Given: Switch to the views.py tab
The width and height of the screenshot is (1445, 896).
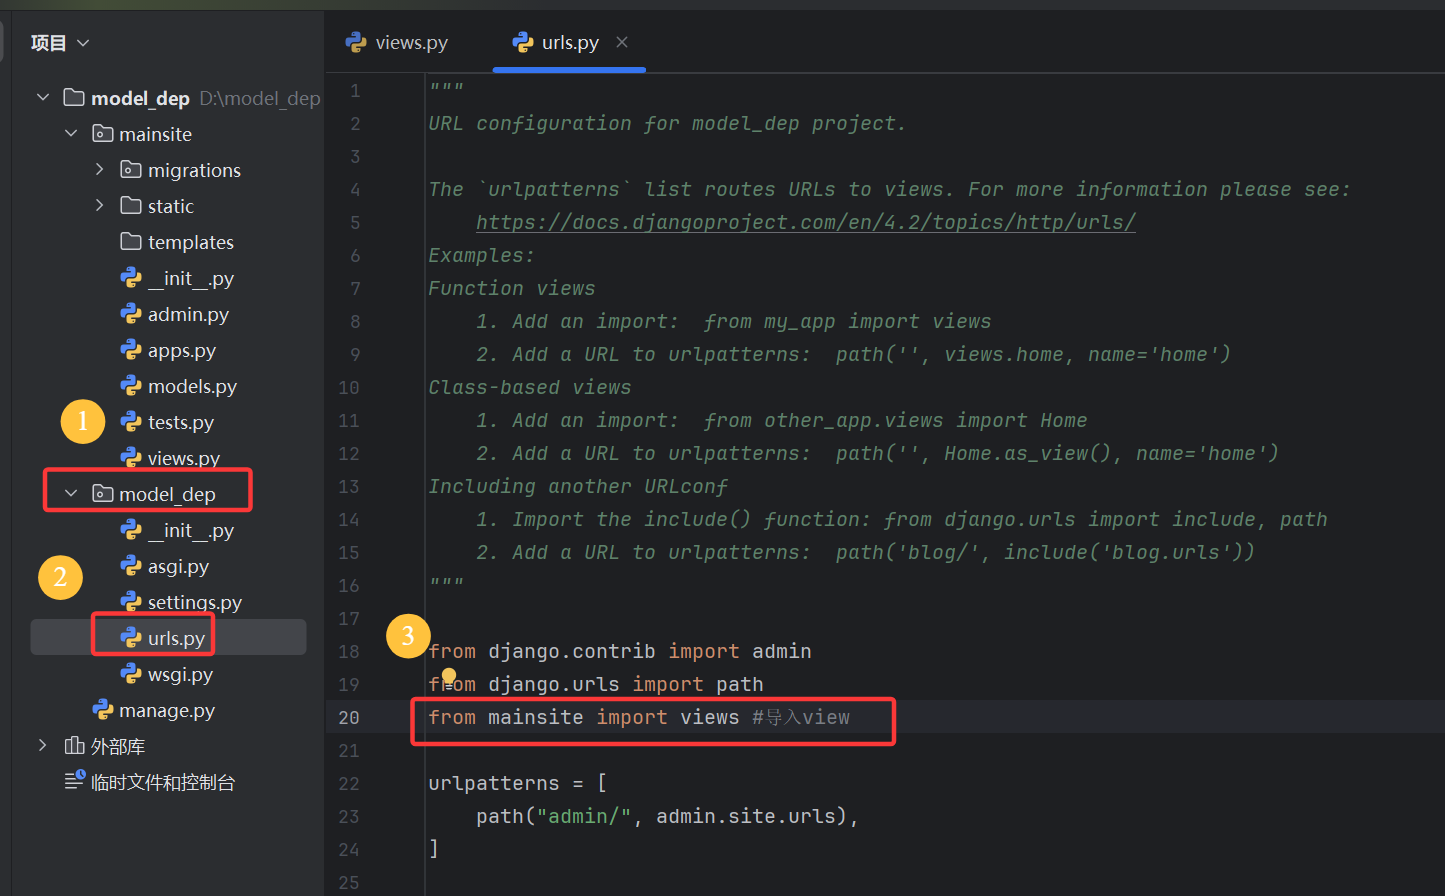Looking at the screenshot, I should [397, 43].
